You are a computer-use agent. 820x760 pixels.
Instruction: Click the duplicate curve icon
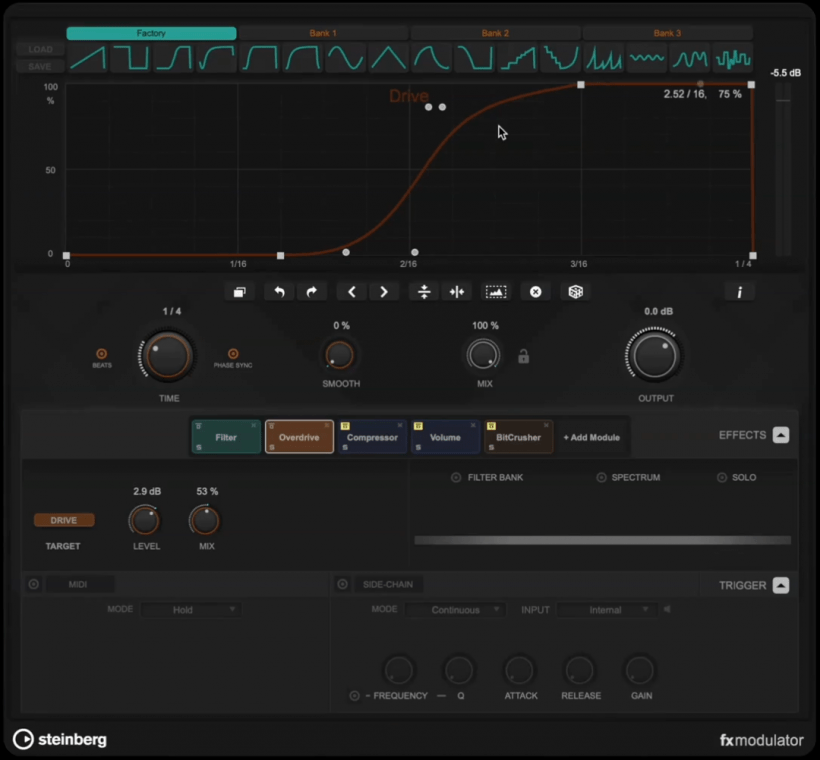coord(239,291)
